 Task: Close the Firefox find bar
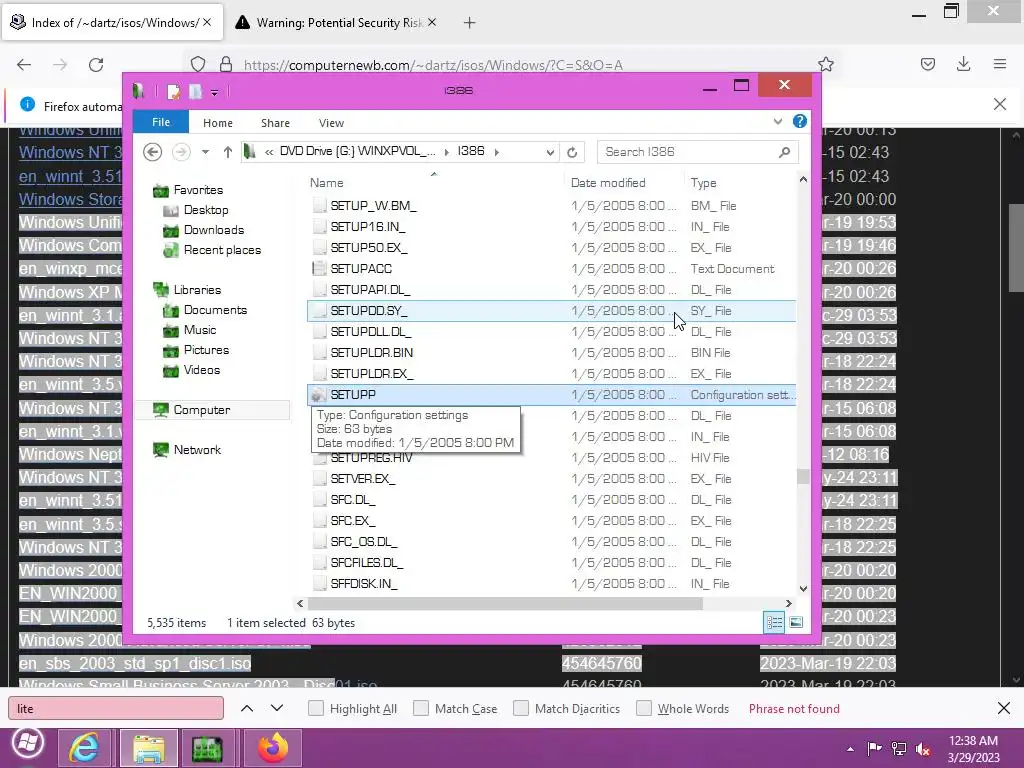pos(1004,708)
